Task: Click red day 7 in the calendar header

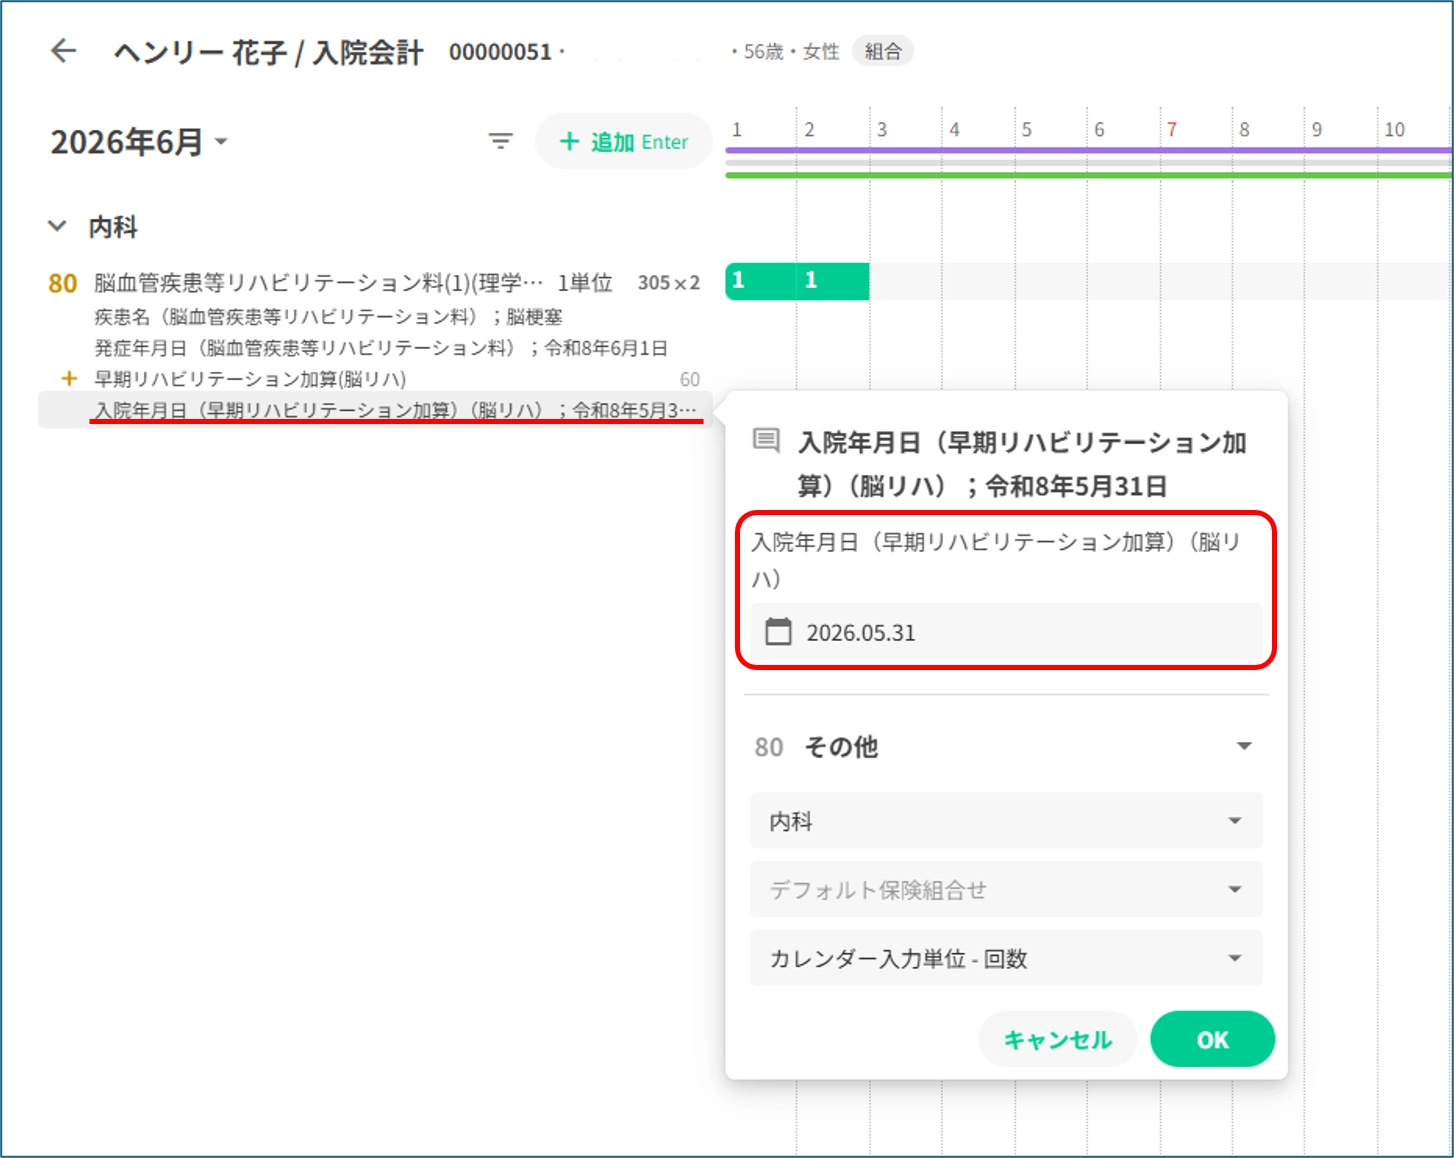Action: tap(1172, 130)
